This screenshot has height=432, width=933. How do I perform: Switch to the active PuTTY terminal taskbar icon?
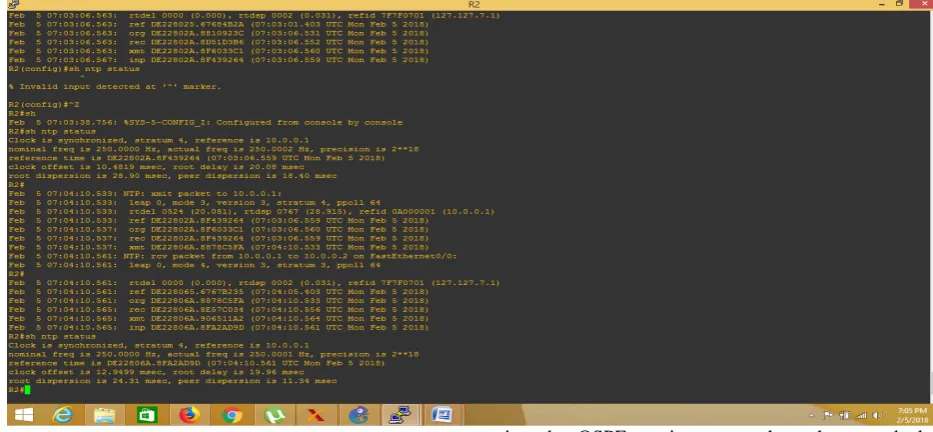coord(400,415)
